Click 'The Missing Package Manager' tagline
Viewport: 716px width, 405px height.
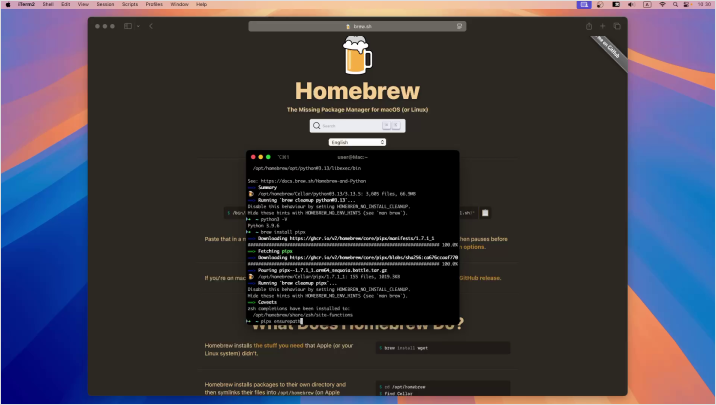click(x=357, y=110)
